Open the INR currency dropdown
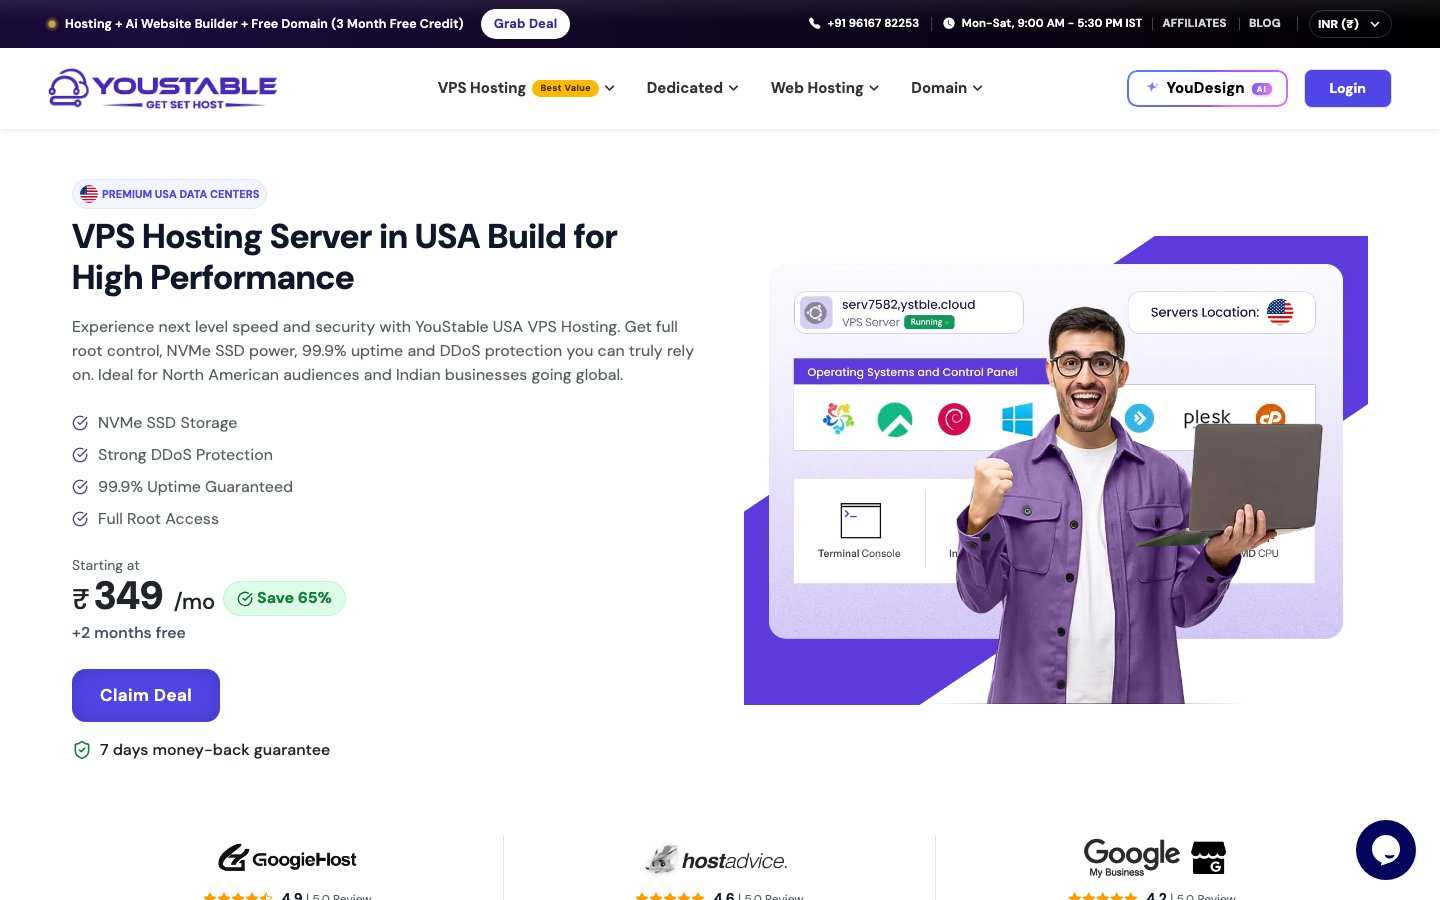This screenshot has width=1440, height=900. (x=1350, y=24)
